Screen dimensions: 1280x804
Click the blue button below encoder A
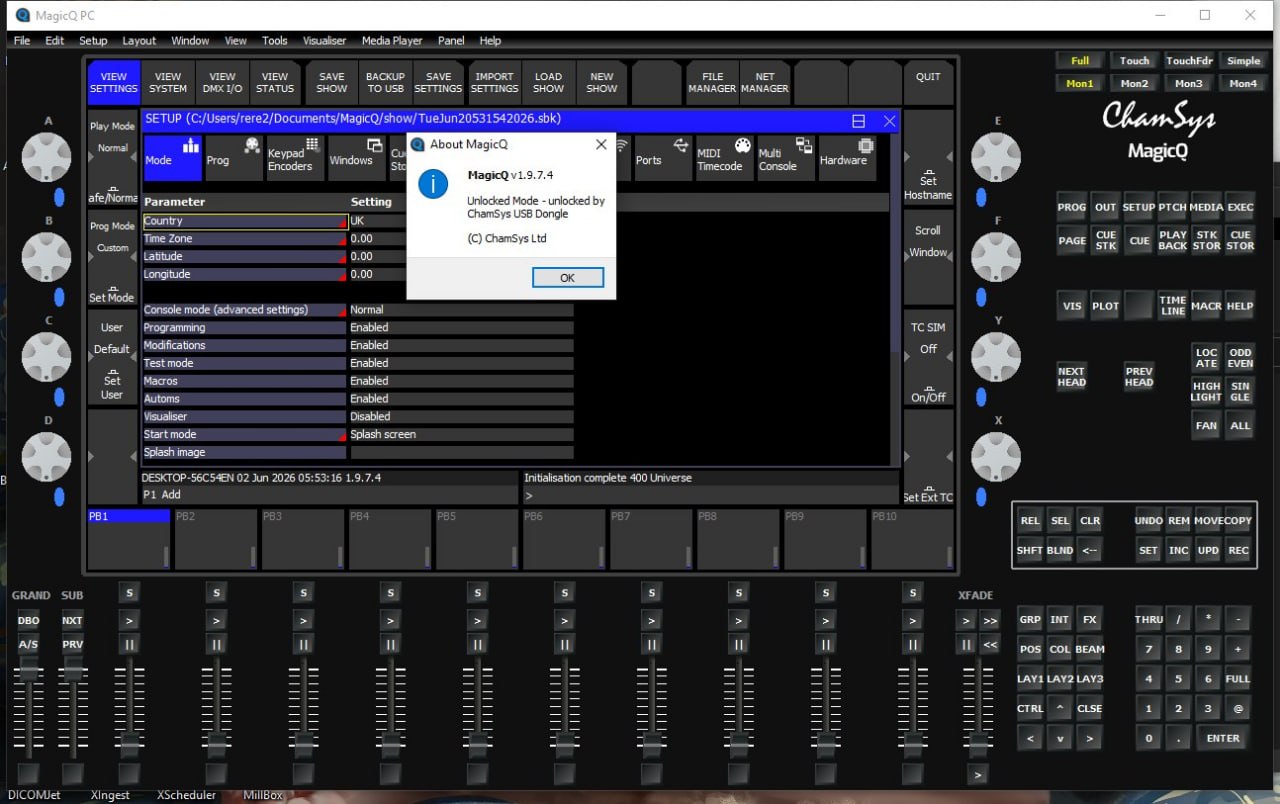point(59,197)
